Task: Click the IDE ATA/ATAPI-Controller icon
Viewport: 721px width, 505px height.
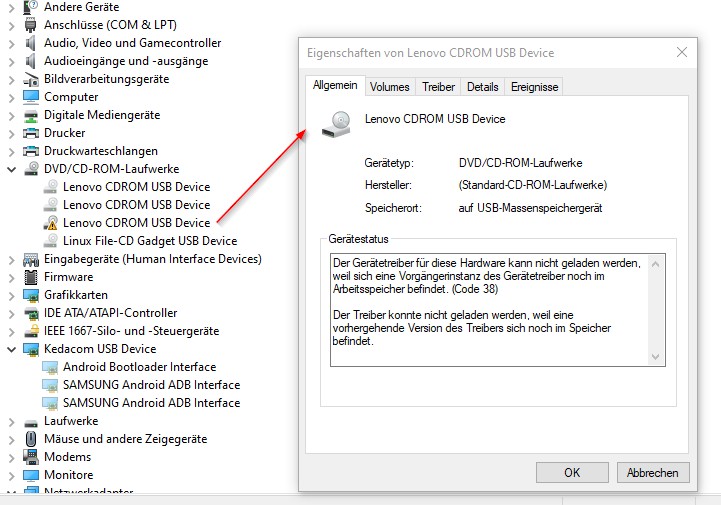Action: point(31,313)
